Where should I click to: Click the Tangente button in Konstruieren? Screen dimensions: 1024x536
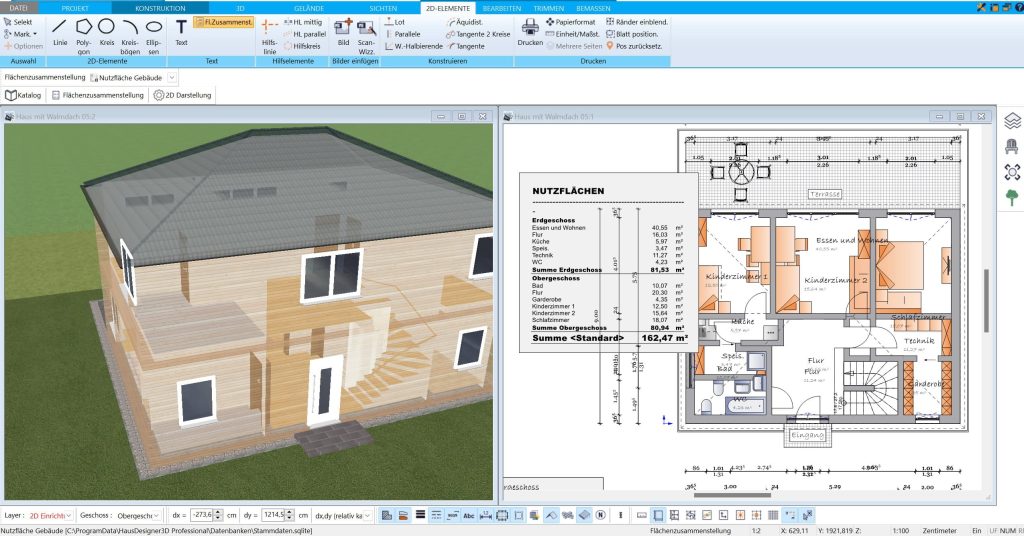466,46
